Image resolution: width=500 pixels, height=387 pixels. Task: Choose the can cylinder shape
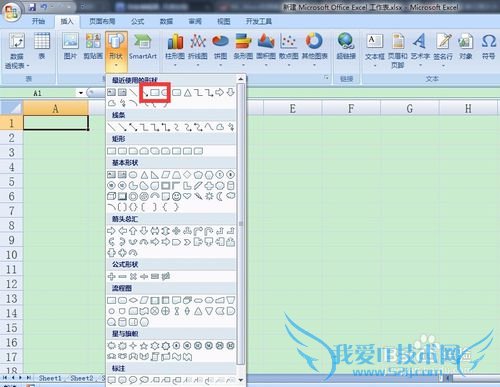click(231, 185)
